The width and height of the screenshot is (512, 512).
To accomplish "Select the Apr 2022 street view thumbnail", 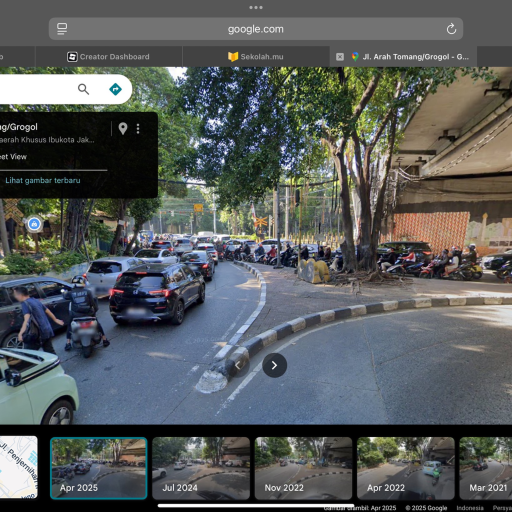I will point(406,468).
